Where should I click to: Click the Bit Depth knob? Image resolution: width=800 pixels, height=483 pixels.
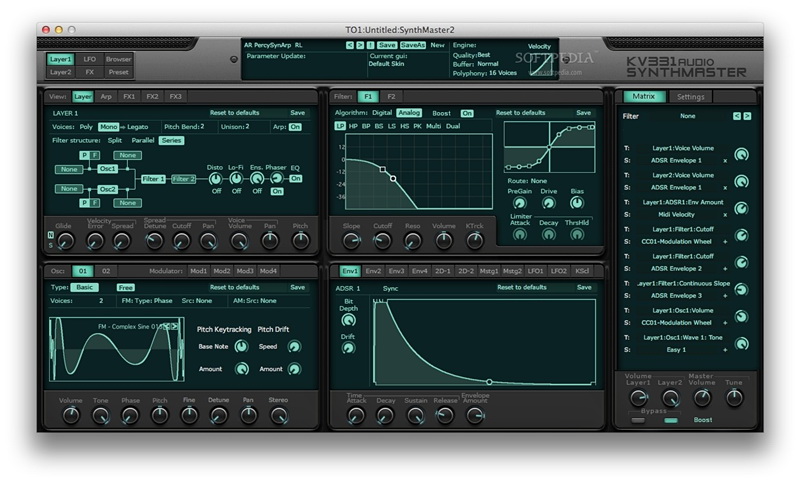(x=348, y=320)
